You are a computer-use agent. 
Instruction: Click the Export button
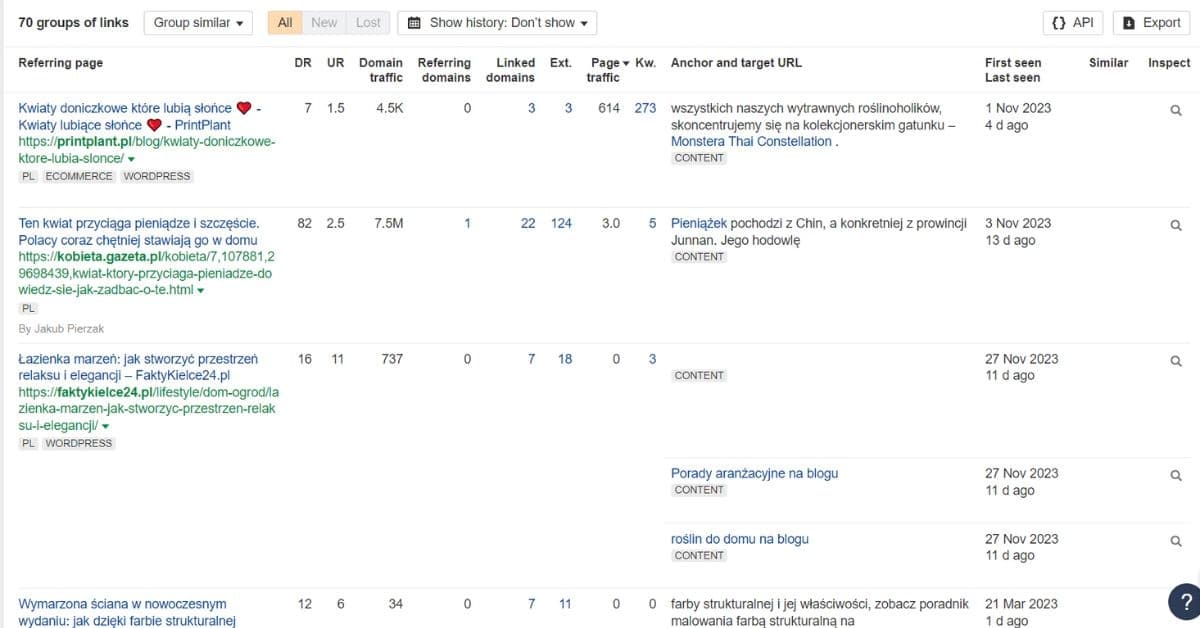1151,23
